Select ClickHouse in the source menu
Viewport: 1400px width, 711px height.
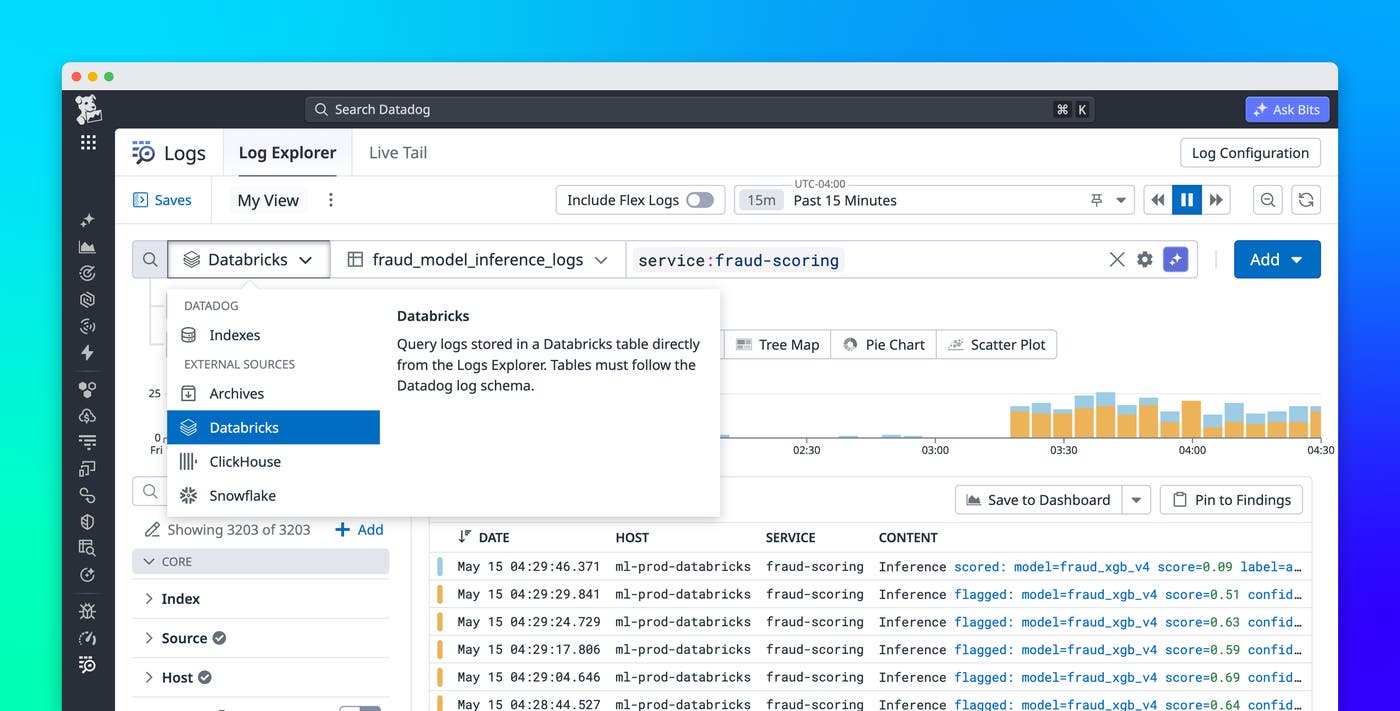point(273,462)
